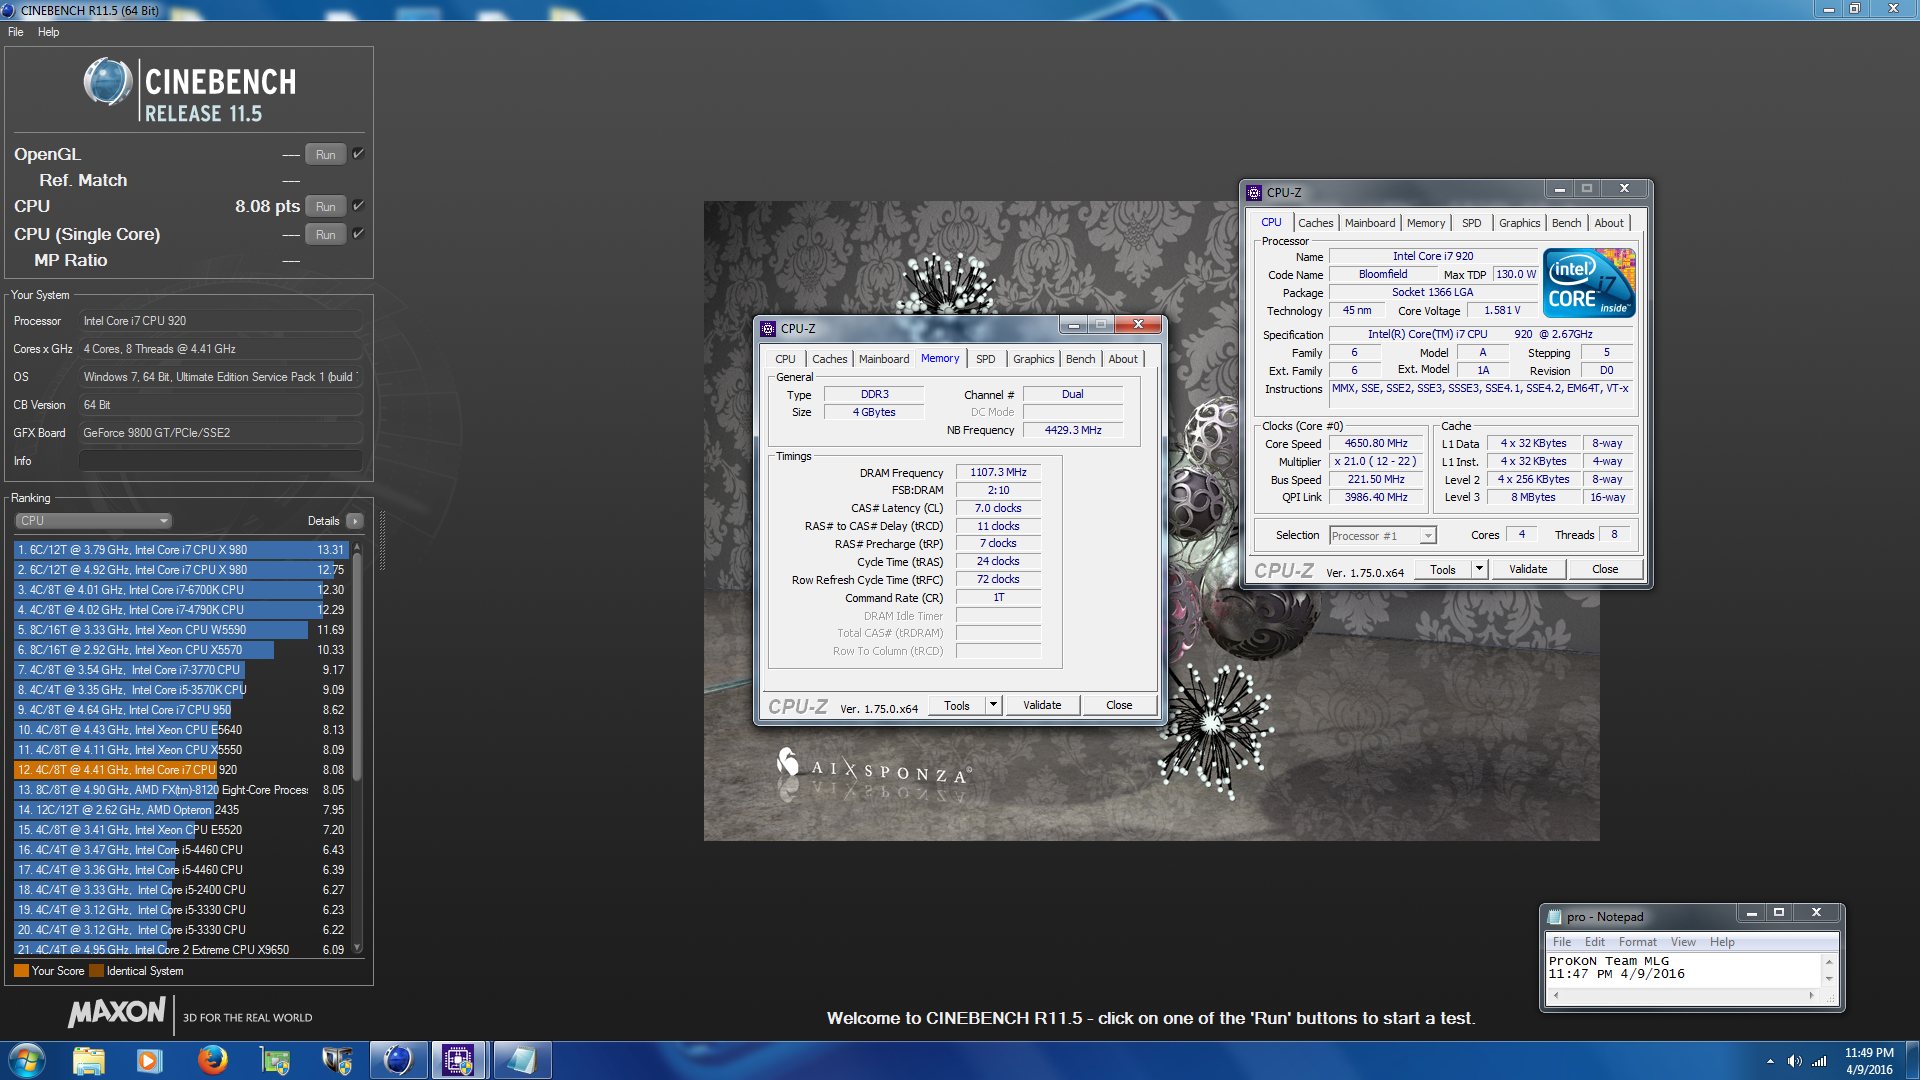Click the Notepad window title icon

pyautogui.click(x=1554, y=917)
